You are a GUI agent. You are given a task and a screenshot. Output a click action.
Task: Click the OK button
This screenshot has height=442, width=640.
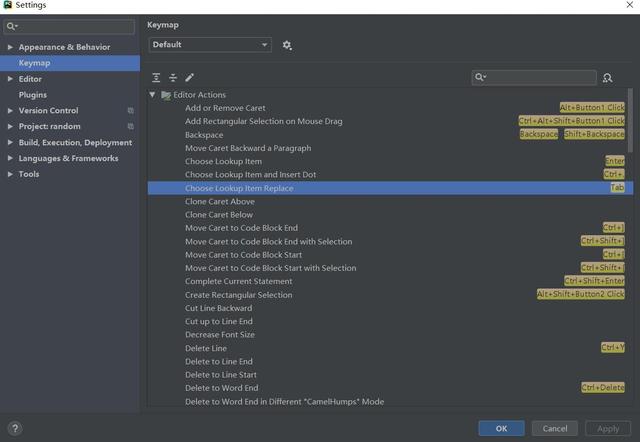coord(501,429)
